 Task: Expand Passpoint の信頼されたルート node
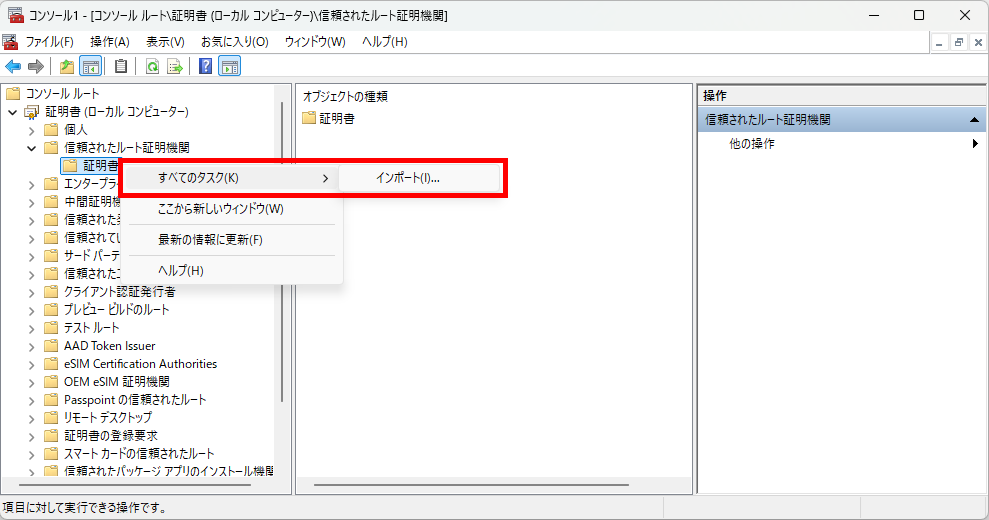[32, 400]
